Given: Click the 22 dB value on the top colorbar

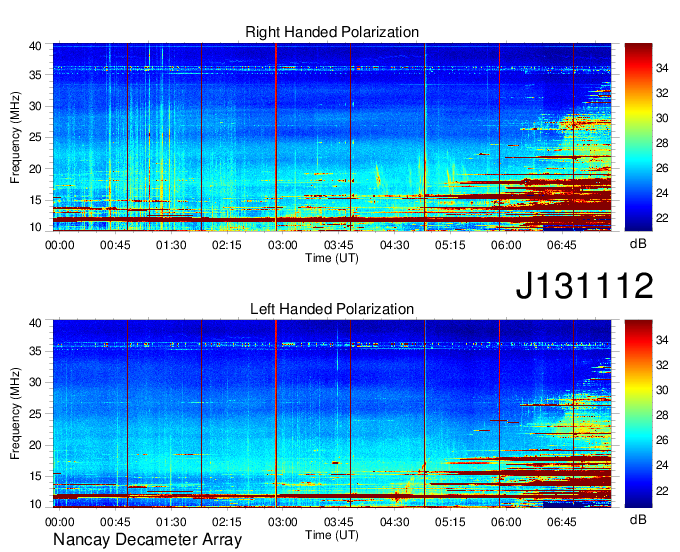Looking at the screenshot, I should point(662,218).
